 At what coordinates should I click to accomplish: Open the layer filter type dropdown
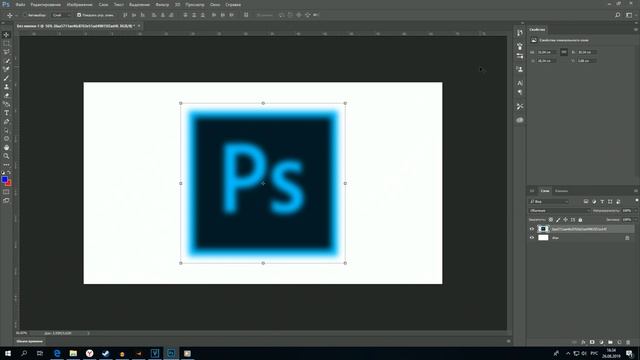549,202
